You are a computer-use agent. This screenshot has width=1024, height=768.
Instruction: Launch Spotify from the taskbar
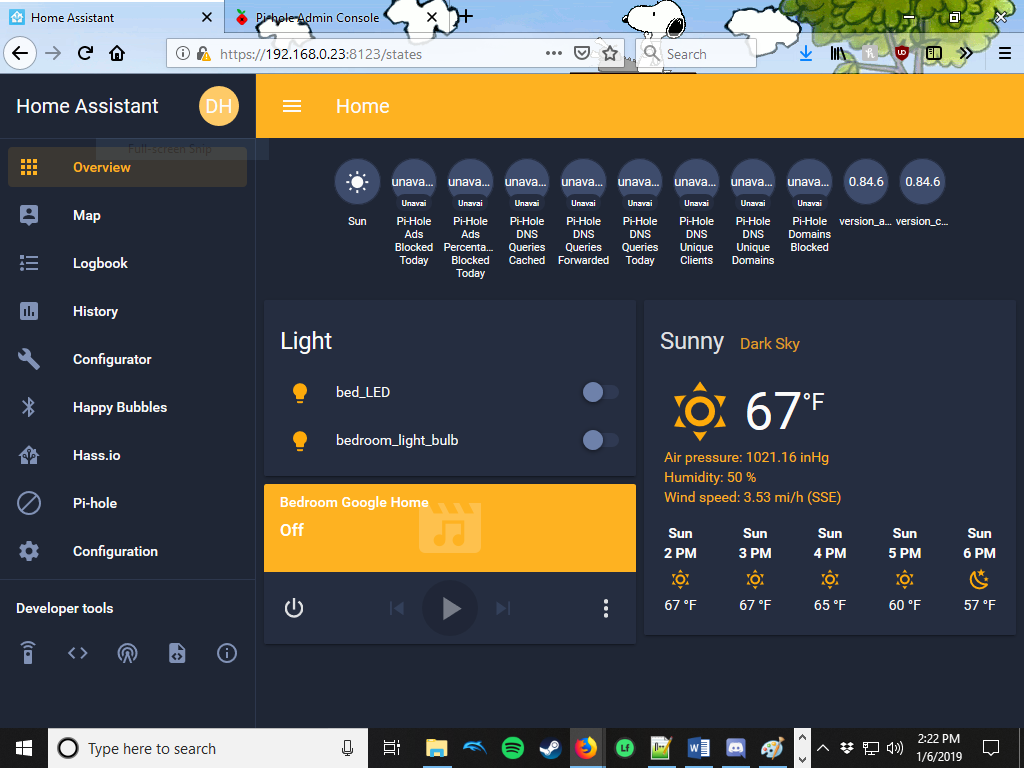point(512,747)
